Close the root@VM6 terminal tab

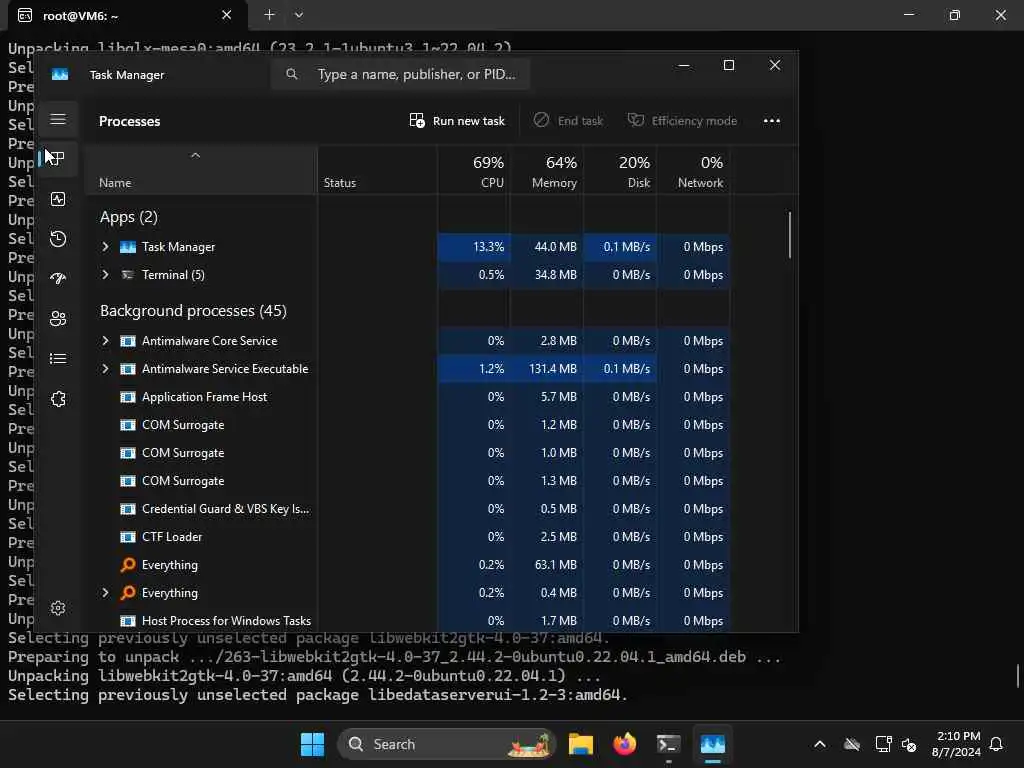[227, 15]
